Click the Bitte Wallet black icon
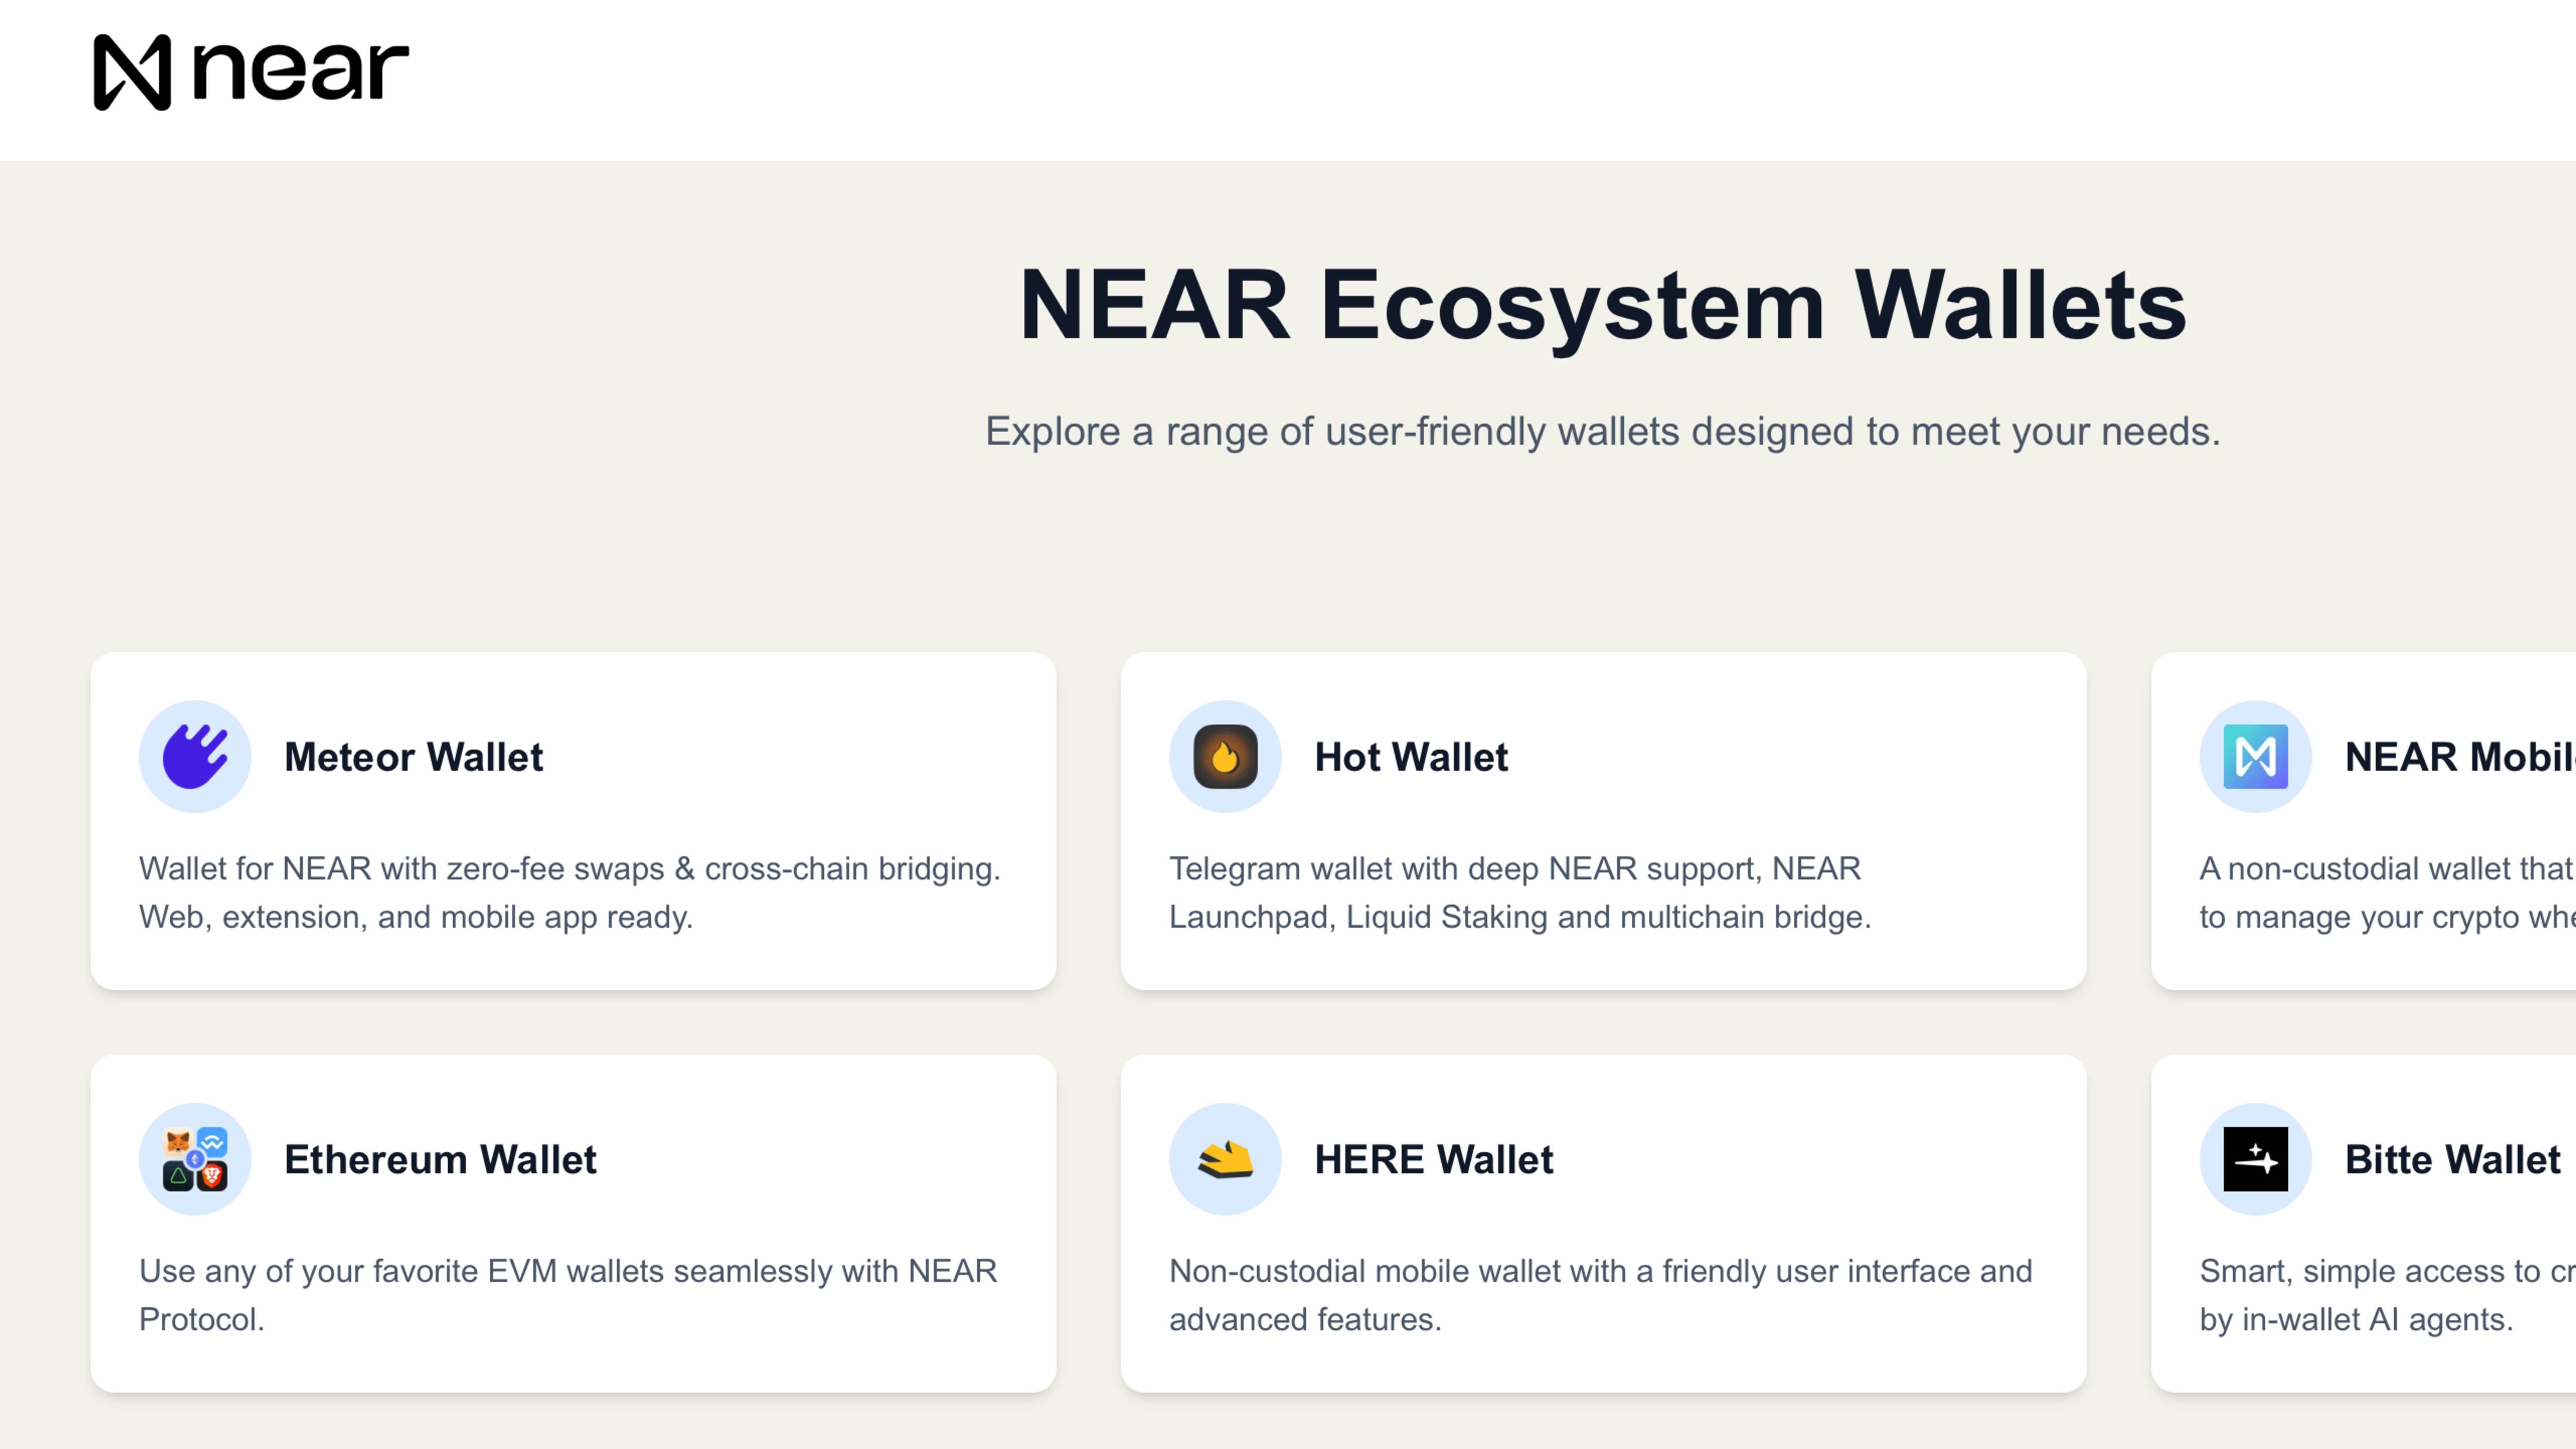Image resolution: width=2576 pixels, height=1449 pixels. 2255,1159
